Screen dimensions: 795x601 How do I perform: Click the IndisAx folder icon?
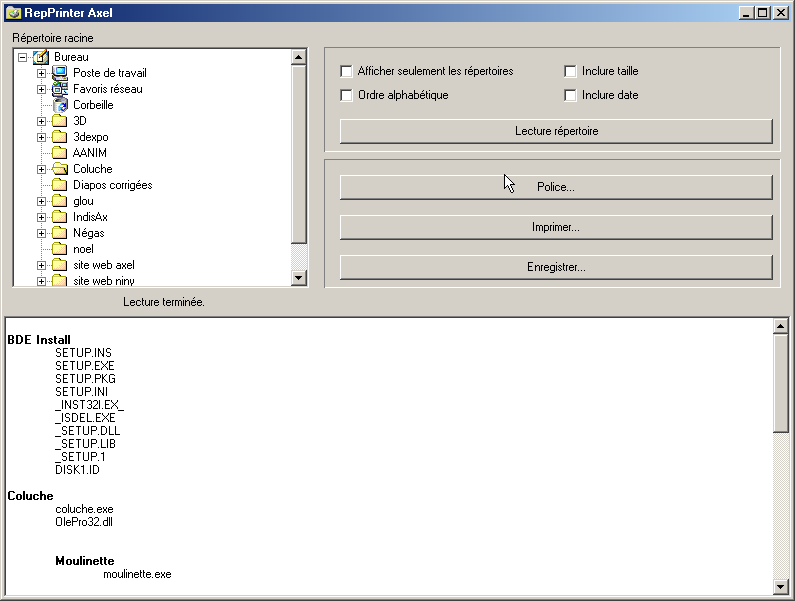coord(60,217)
